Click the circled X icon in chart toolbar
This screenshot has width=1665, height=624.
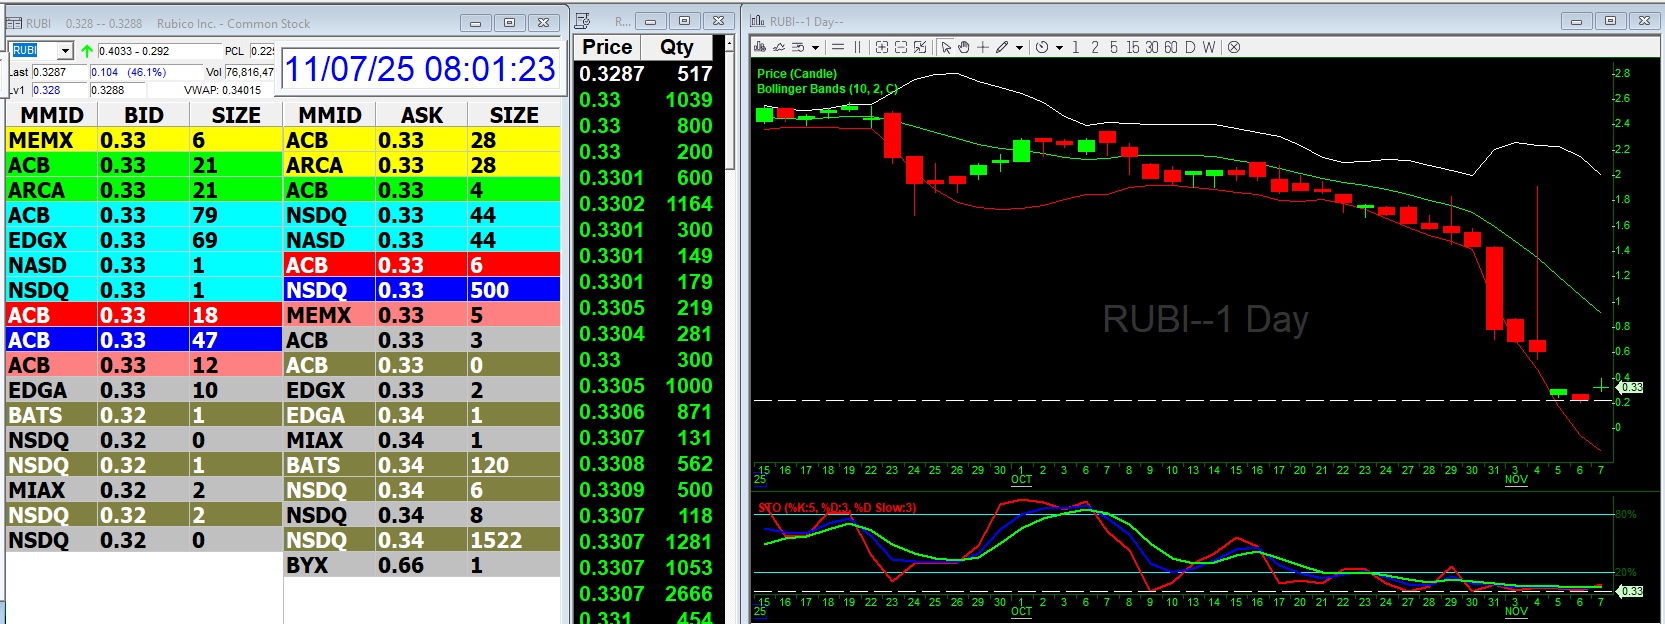(x=1234, y=47)
